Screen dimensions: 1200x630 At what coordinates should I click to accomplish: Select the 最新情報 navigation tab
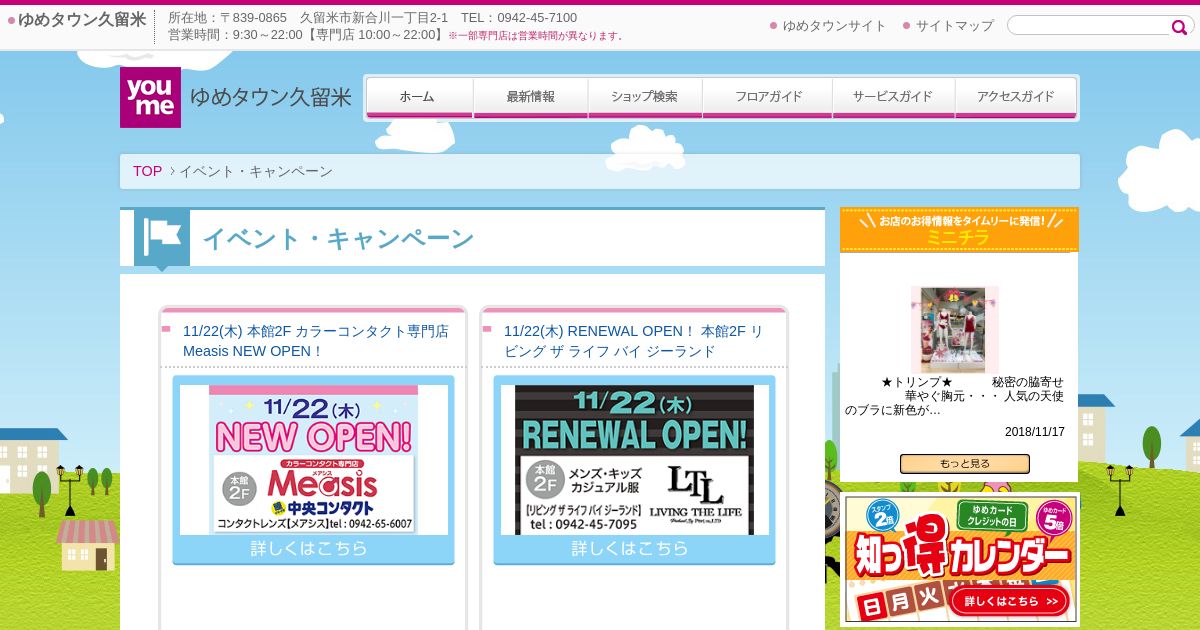530,98
